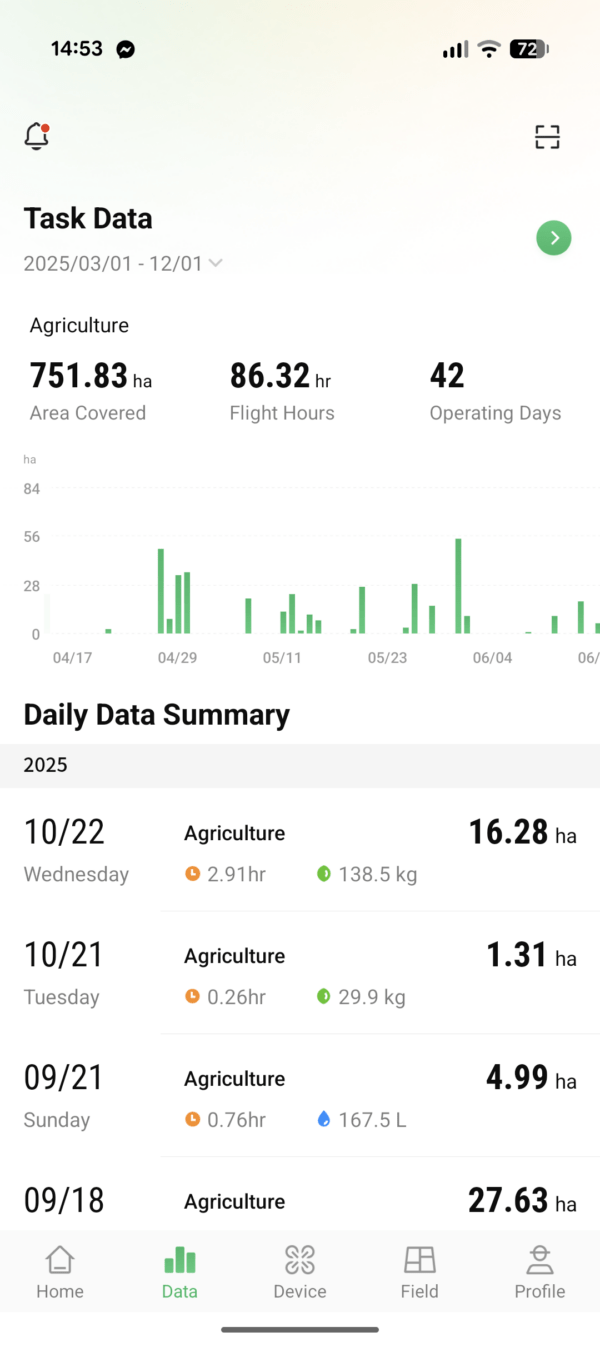600x1347 pixels.
Task: Open the Device tab
Action: coord(300,1272)
